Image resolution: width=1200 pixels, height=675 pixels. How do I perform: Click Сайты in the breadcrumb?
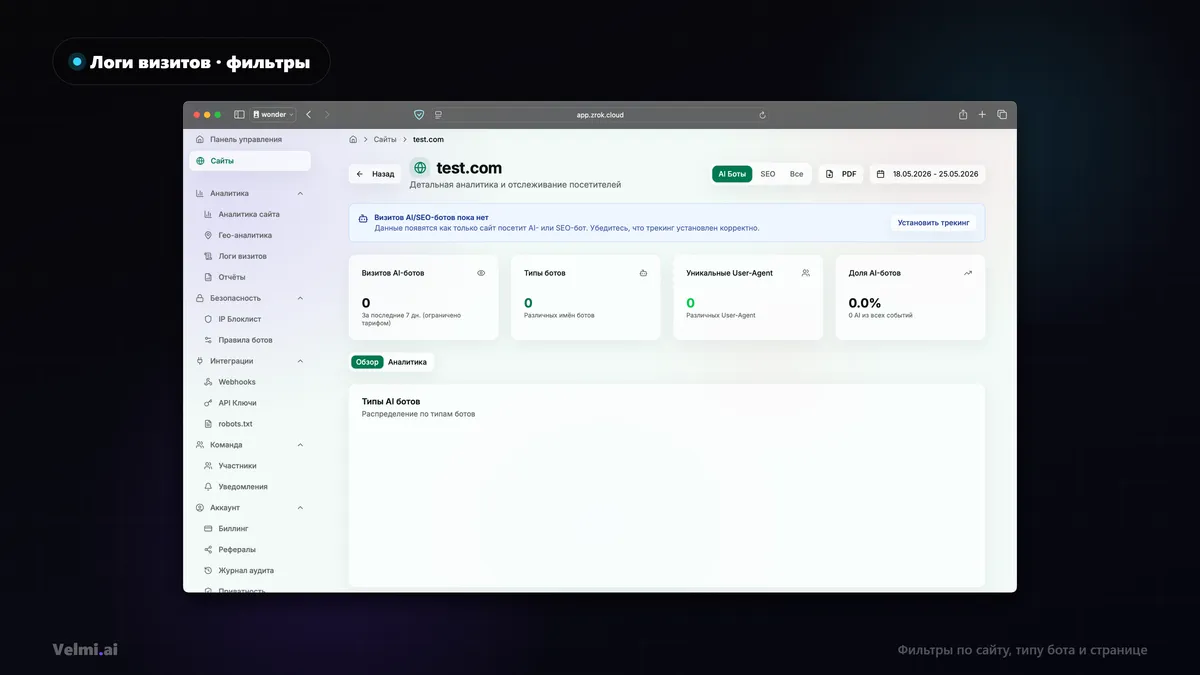pyautogui.click(x=385, y=139)
